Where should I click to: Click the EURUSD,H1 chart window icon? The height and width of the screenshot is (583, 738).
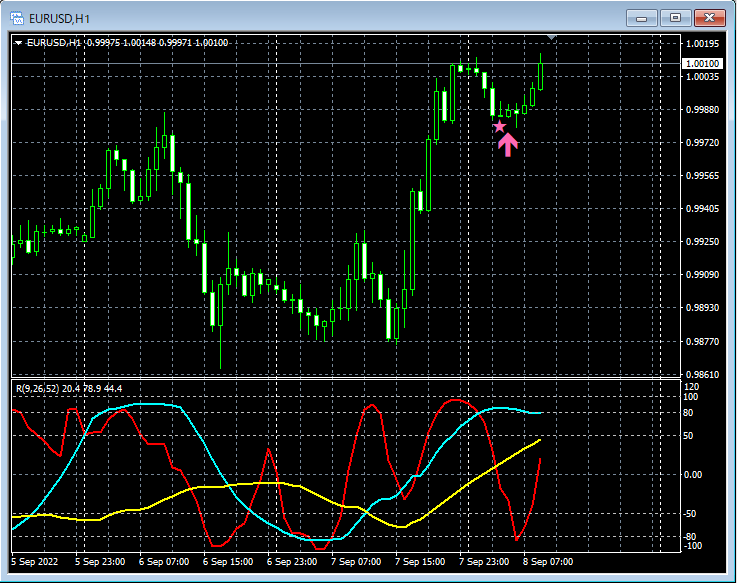[17, 18]
